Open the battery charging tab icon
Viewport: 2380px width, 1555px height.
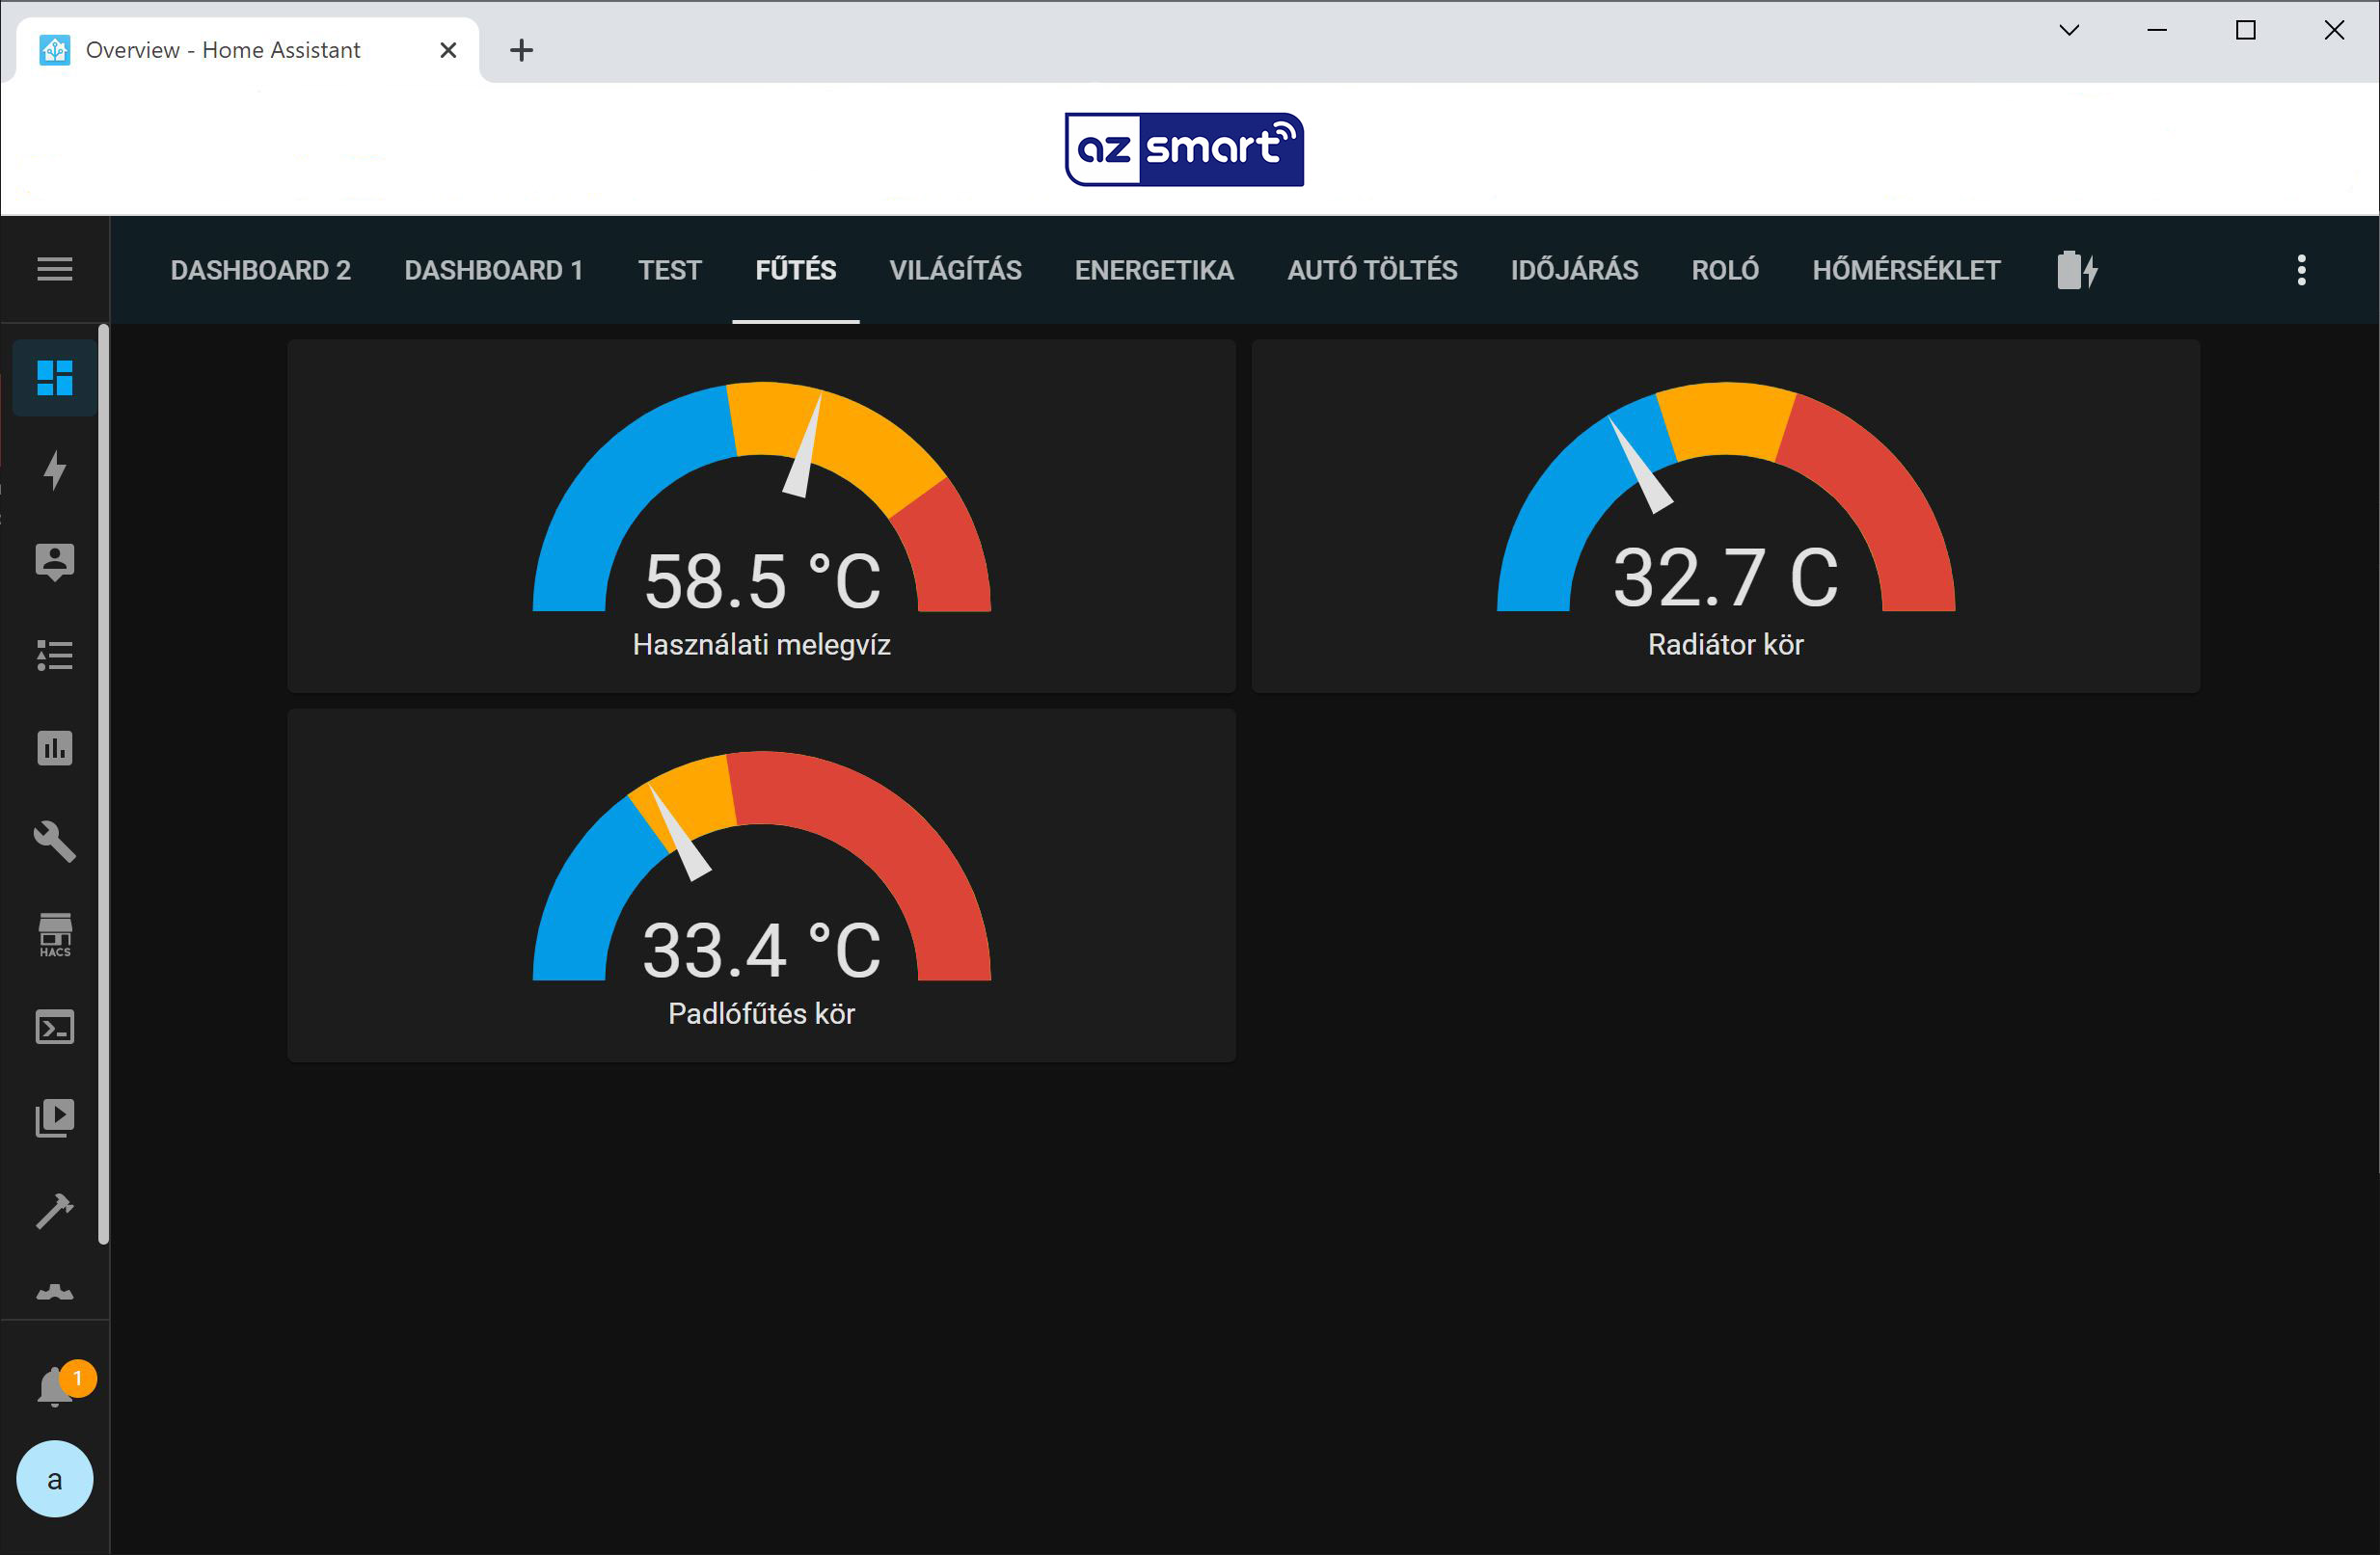(2077, 270)
